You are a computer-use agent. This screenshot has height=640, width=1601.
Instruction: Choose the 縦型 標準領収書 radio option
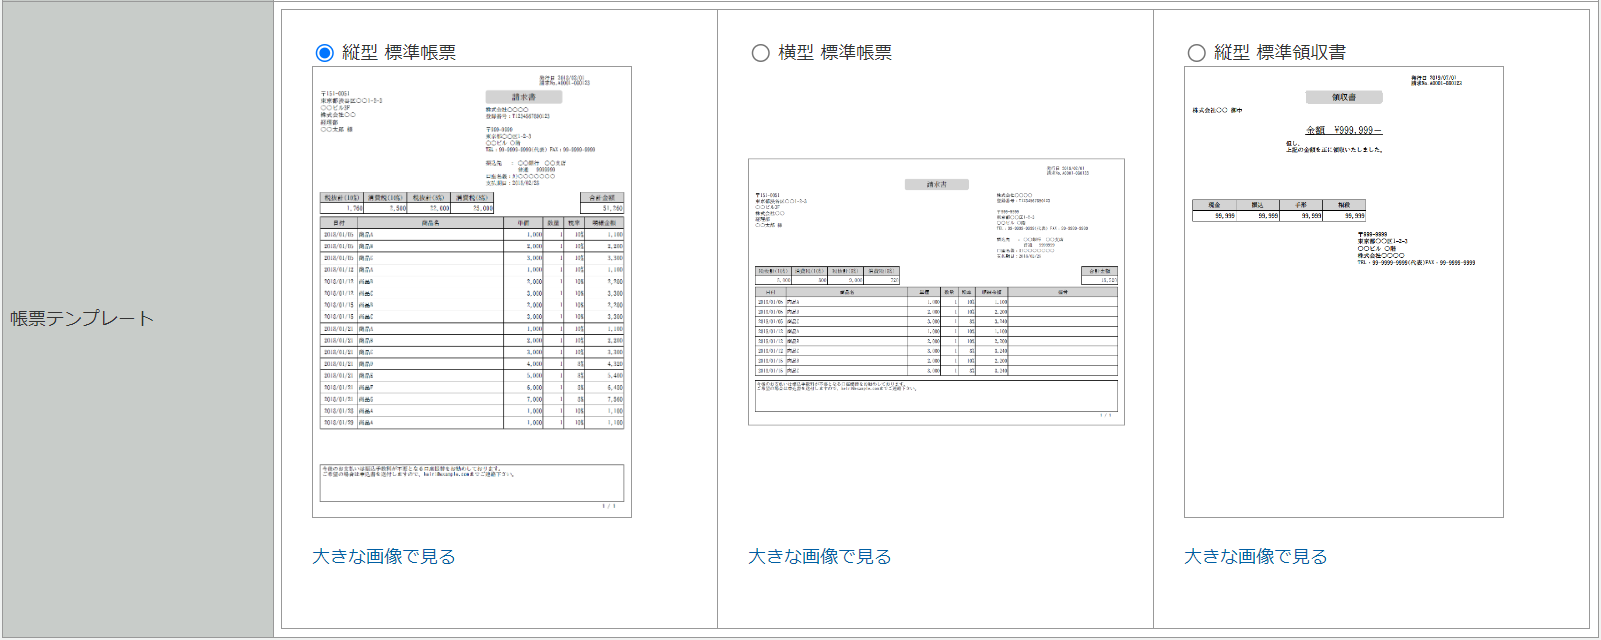(x=1196, y=53)
